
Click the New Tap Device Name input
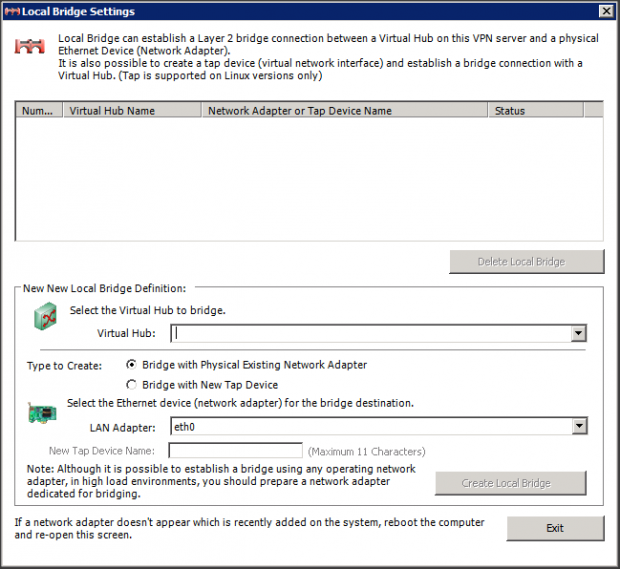click(236, 451)
